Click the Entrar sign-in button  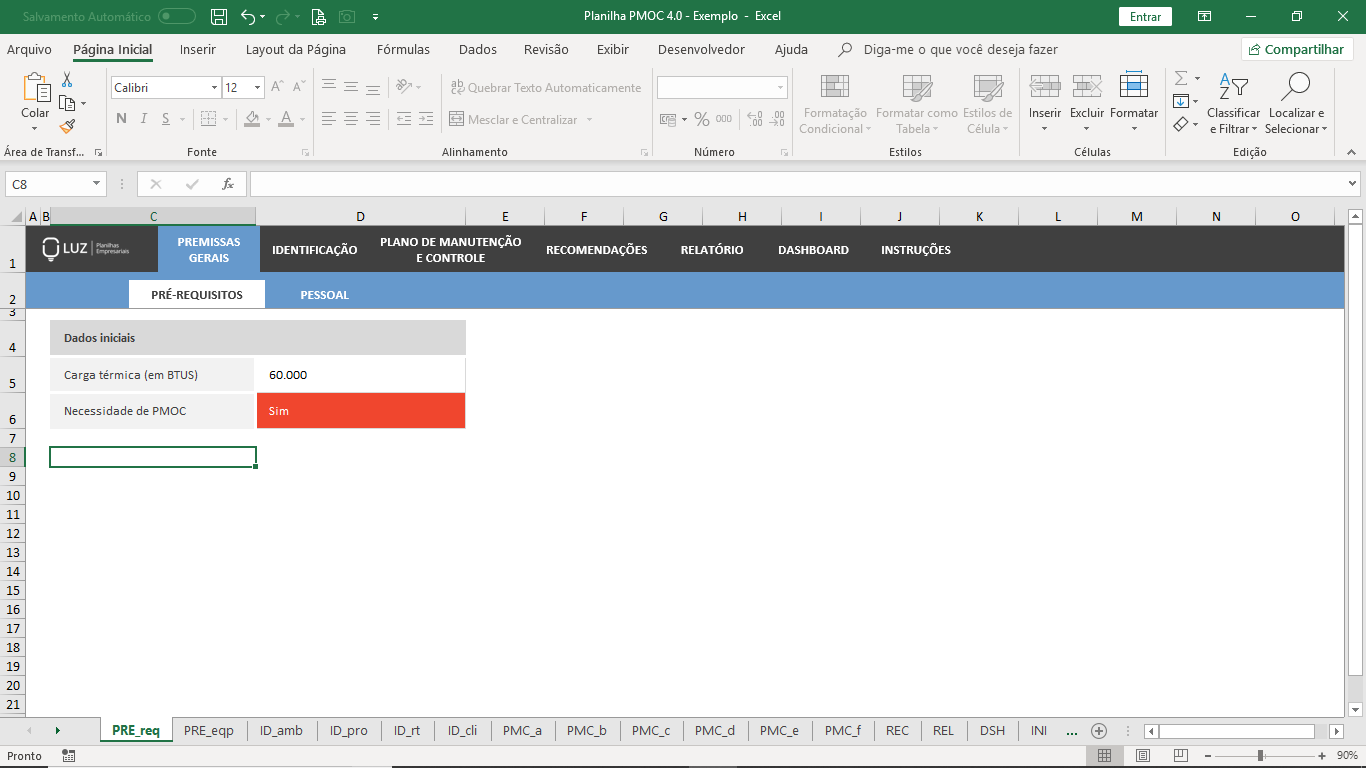1145,16
